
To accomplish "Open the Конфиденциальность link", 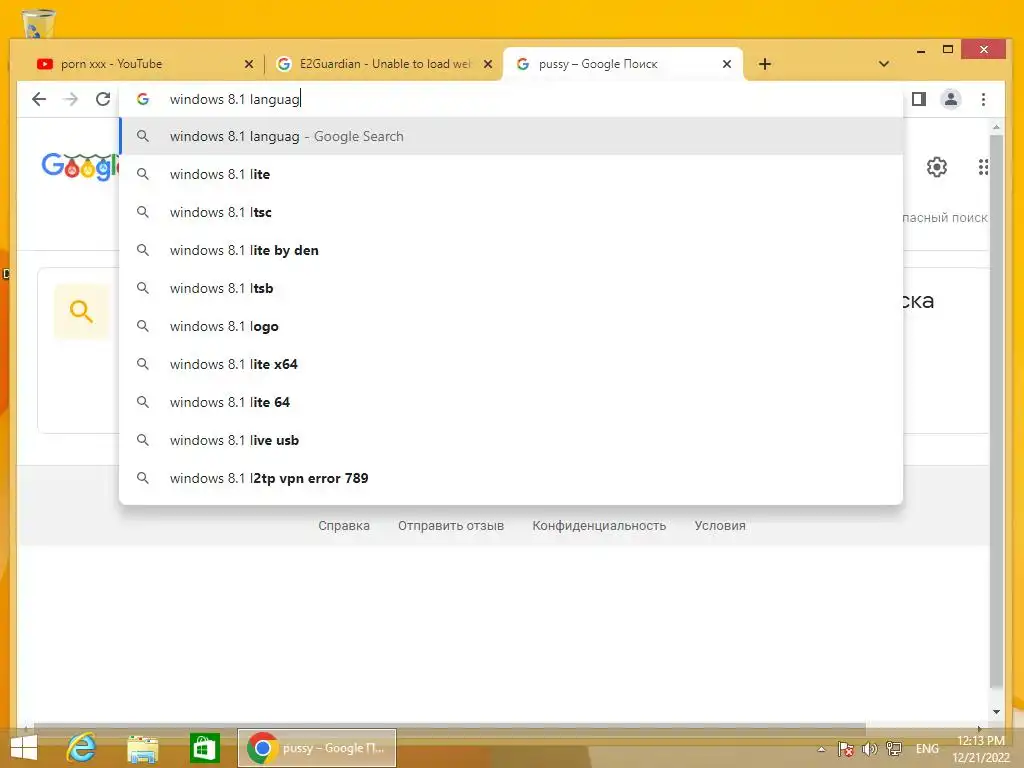I will (x=599, y=526).
